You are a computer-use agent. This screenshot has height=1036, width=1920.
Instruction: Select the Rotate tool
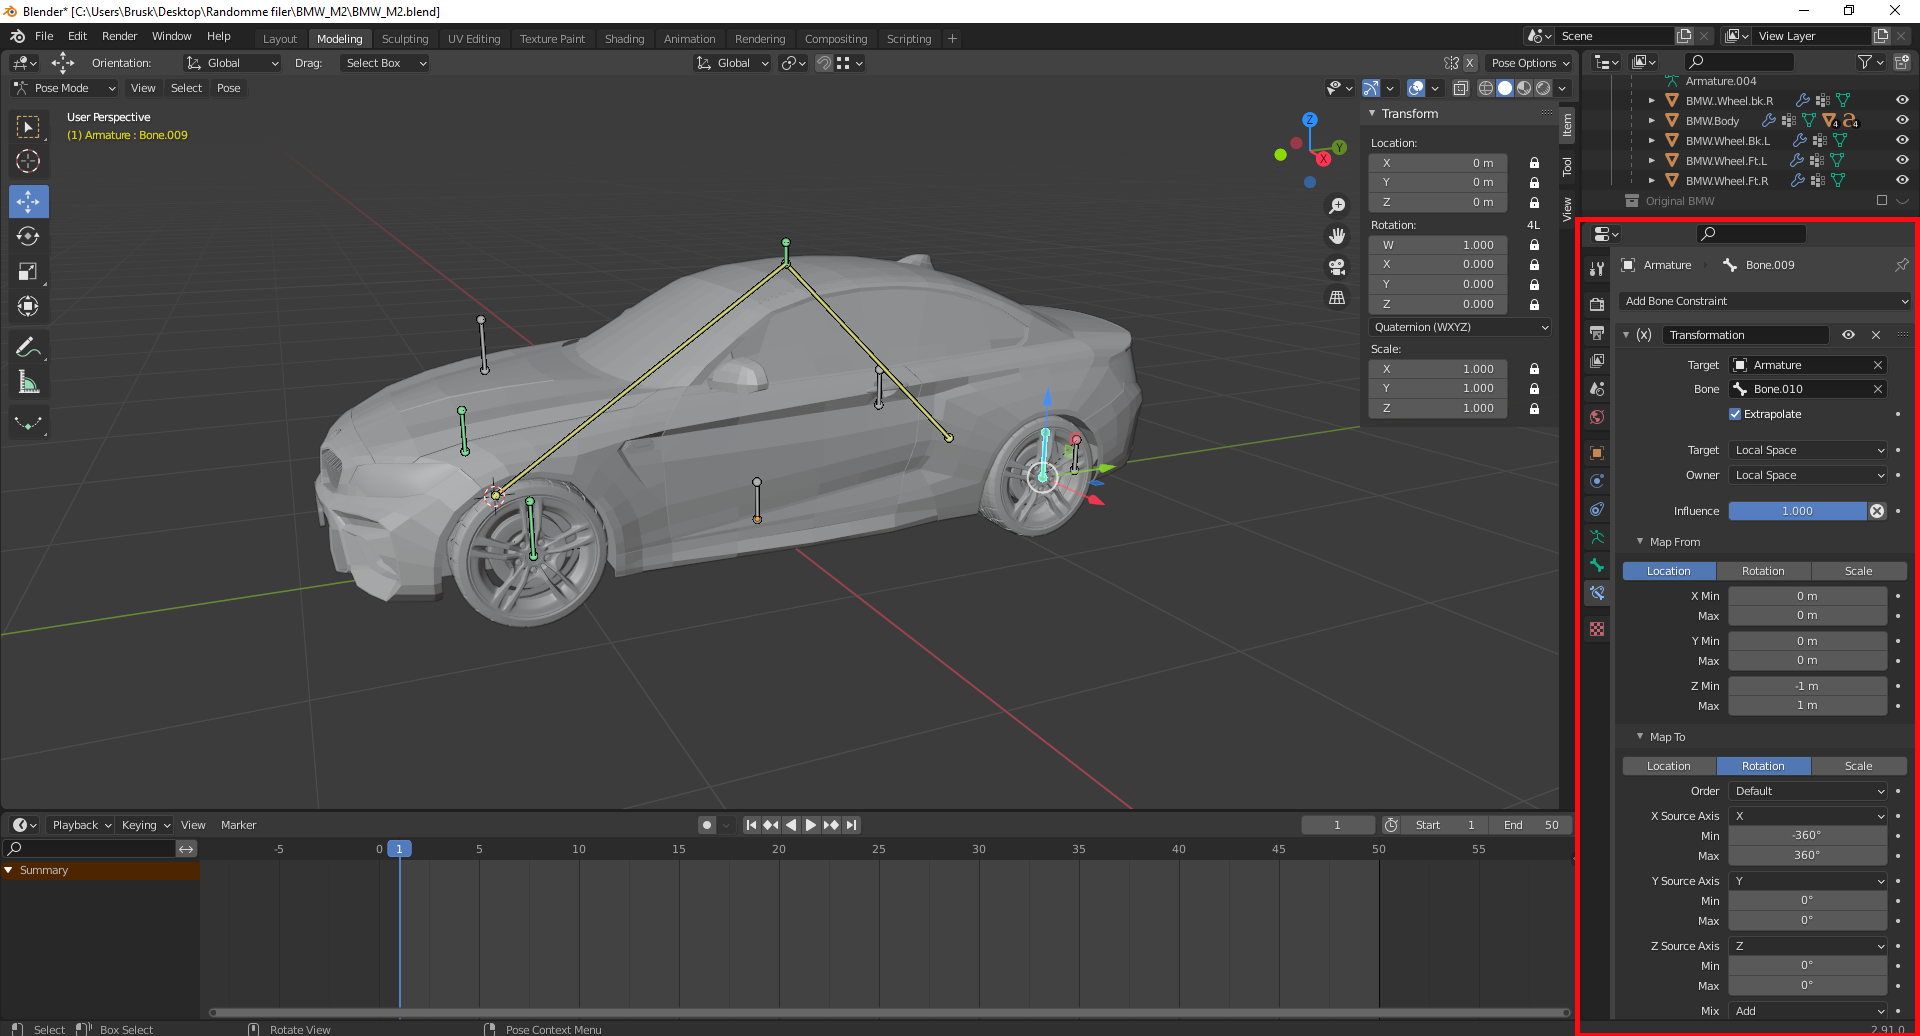click(x=28, y=237)
